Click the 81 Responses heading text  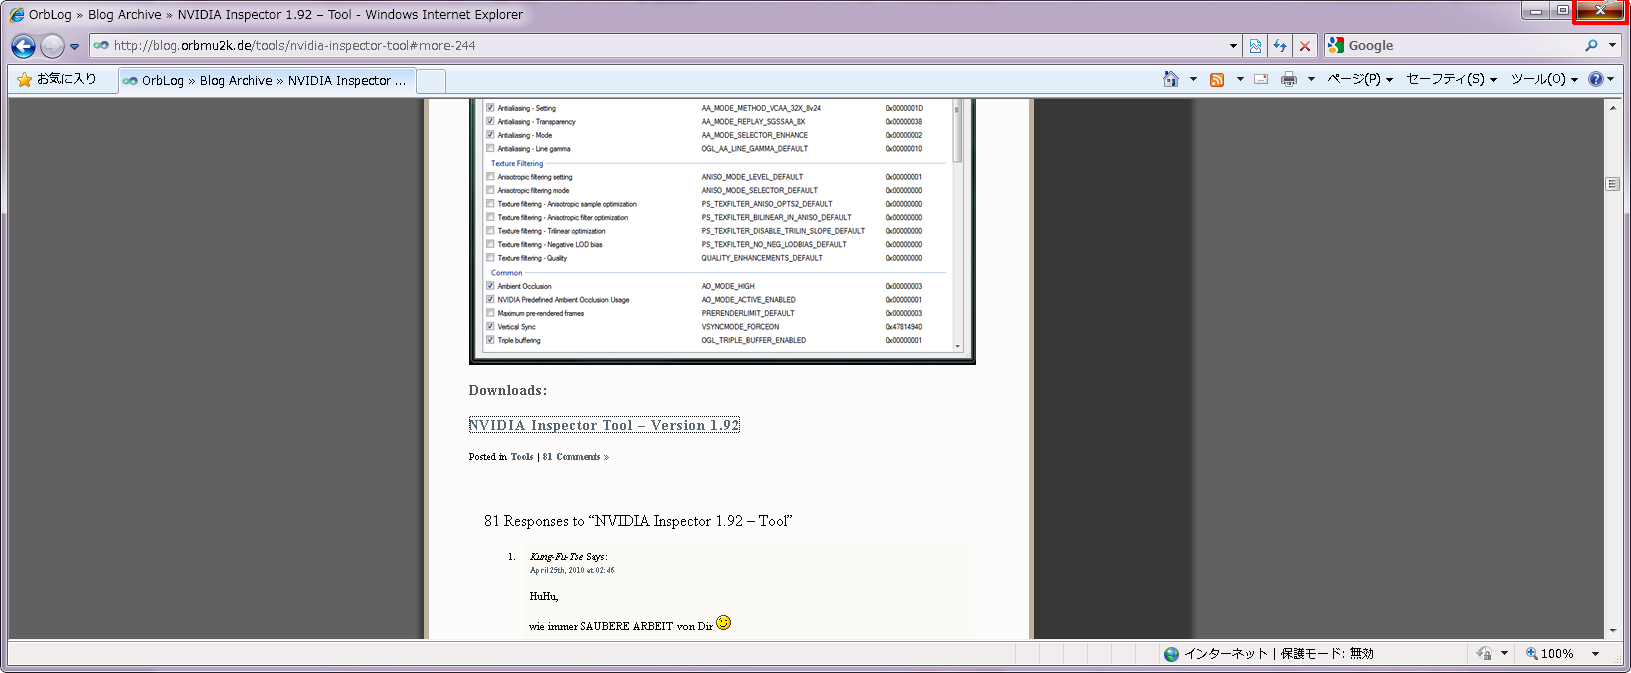(x=638, y=521)
